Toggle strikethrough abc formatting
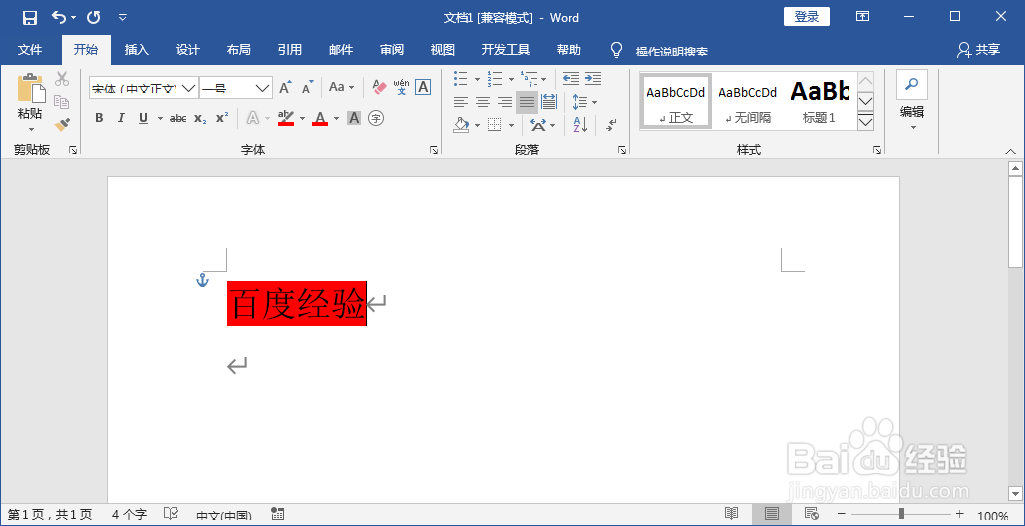 [x=178, y=118]
